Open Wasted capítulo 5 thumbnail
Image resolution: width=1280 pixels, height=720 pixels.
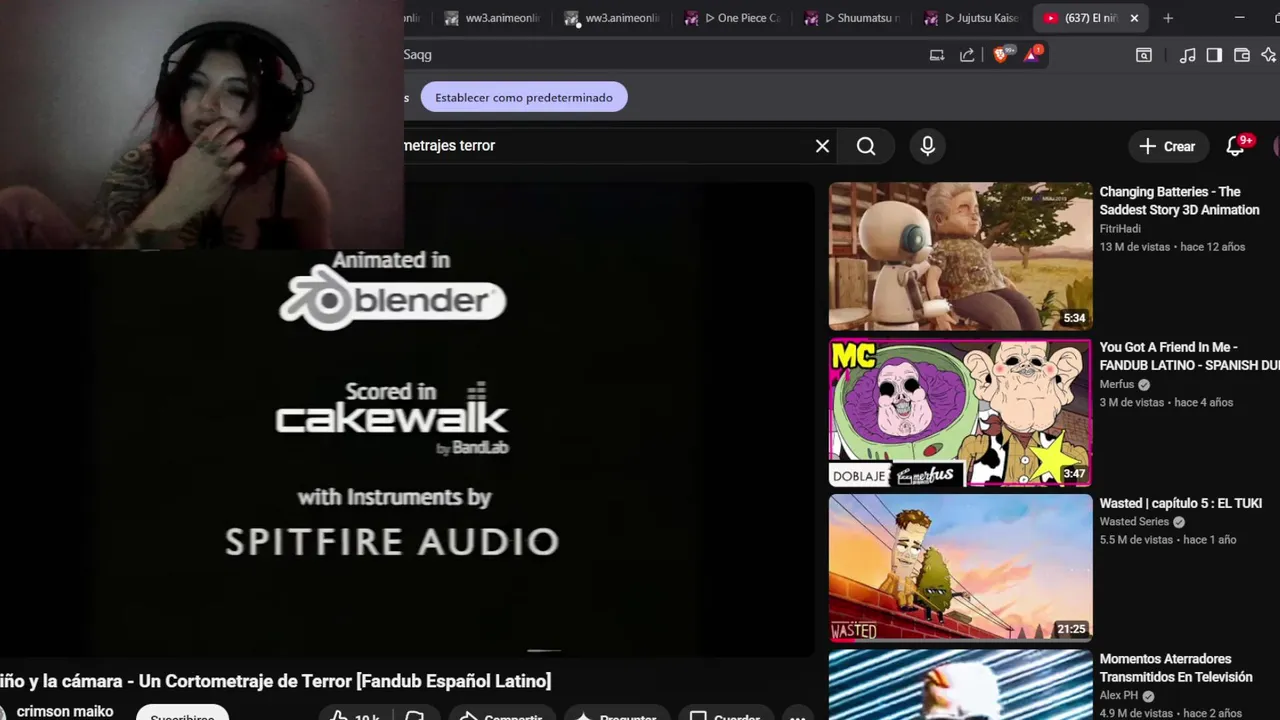[x=960, y=568]
